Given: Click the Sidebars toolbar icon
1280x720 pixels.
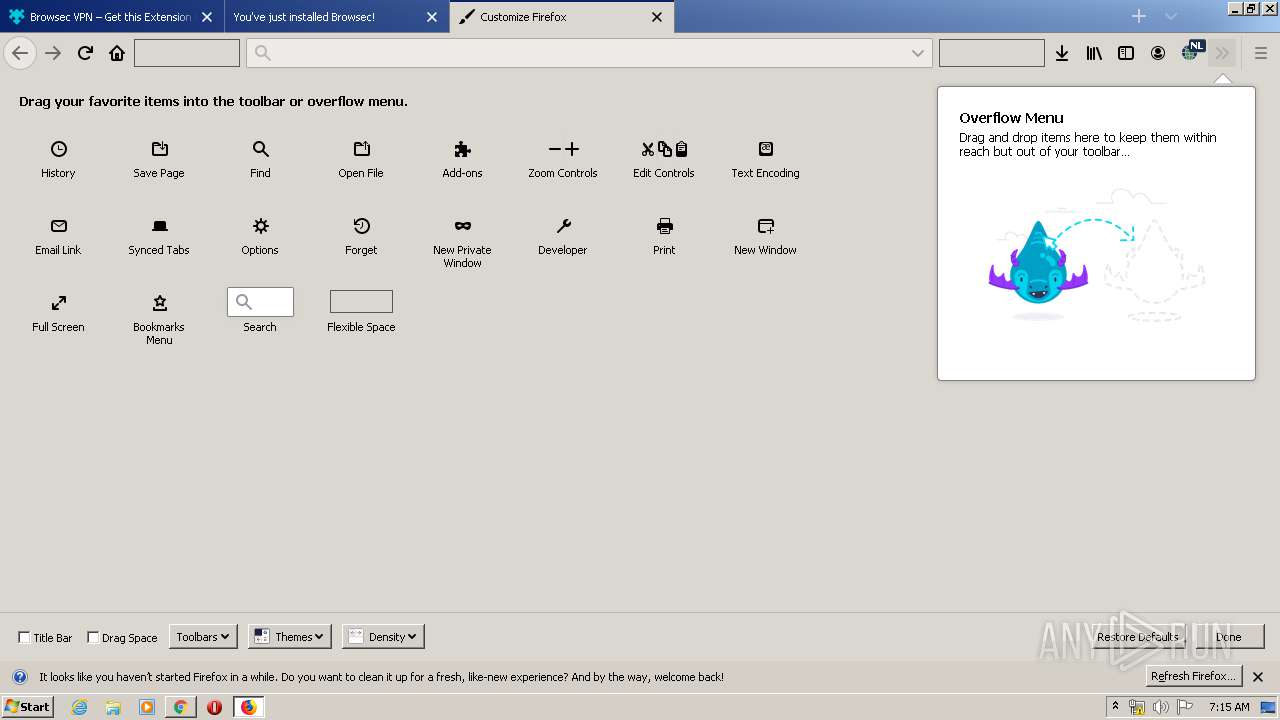Looking at the screenshot, I should pos(1126,53).
